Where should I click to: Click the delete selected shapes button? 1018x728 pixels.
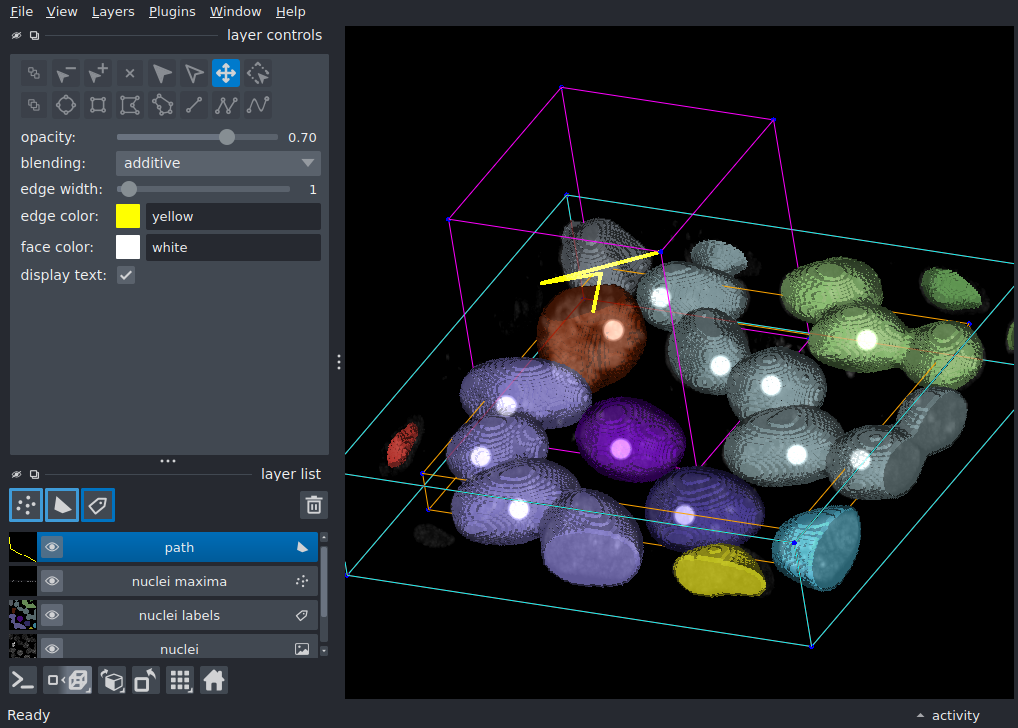tap(130, 73)
